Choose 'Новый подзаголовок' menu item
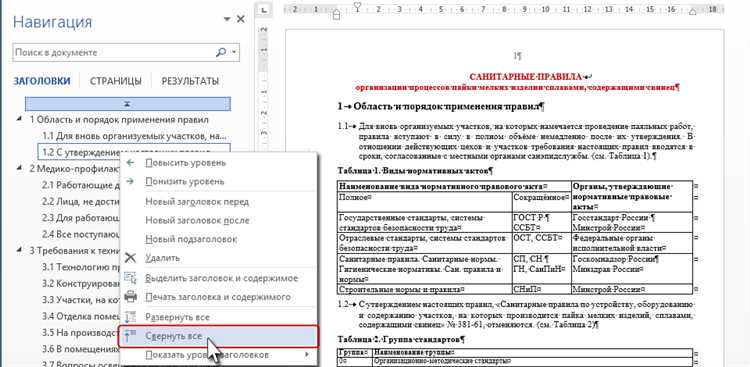 point(219,239)
